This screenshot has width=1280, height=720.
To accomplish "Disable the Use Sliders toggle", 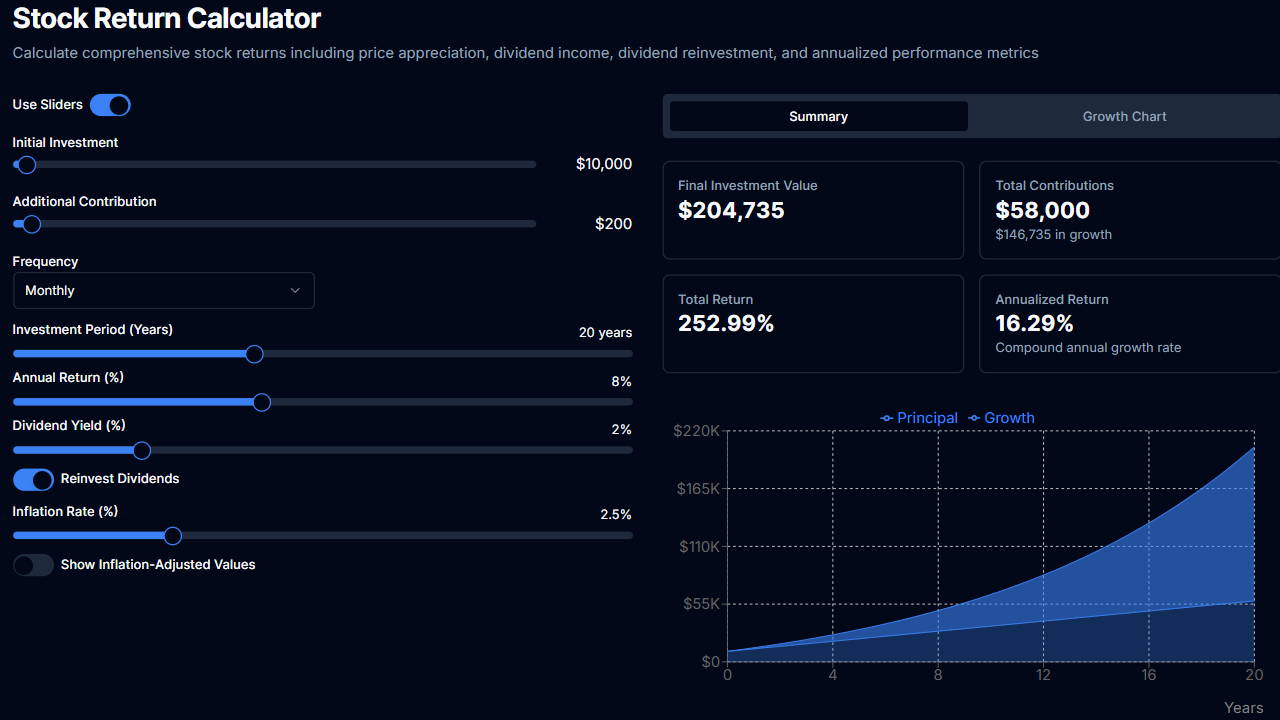I will (x=110, y=104).
